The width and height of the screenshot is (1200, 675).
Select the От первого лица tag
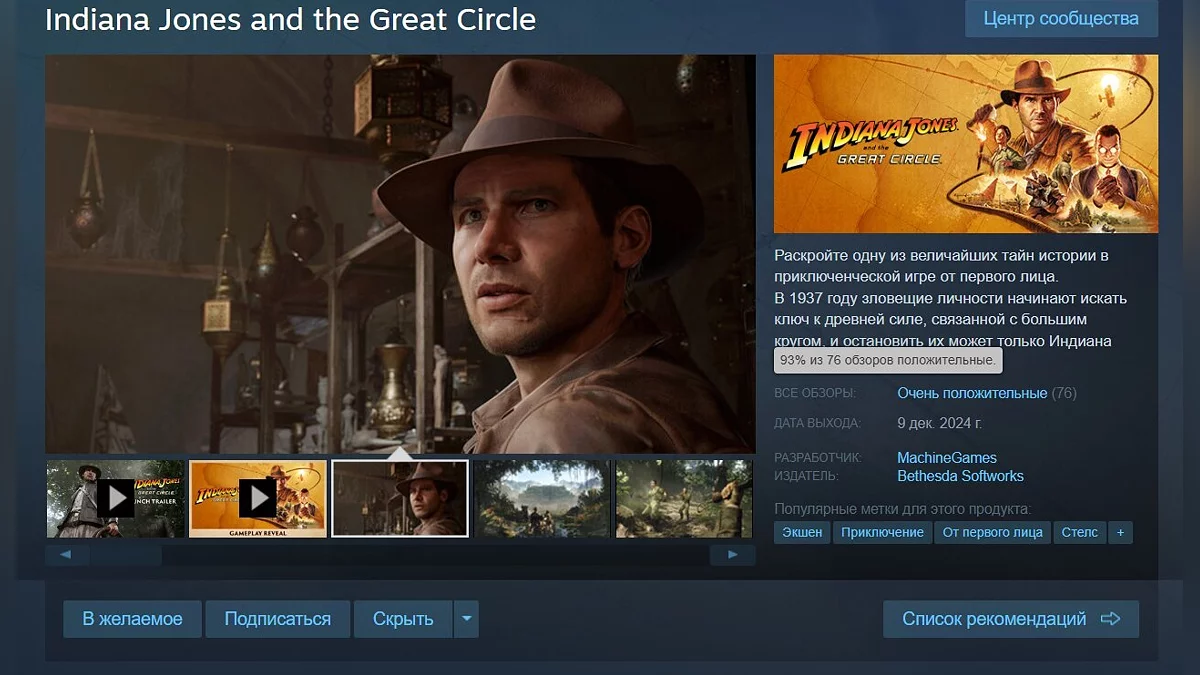[992, 533]
